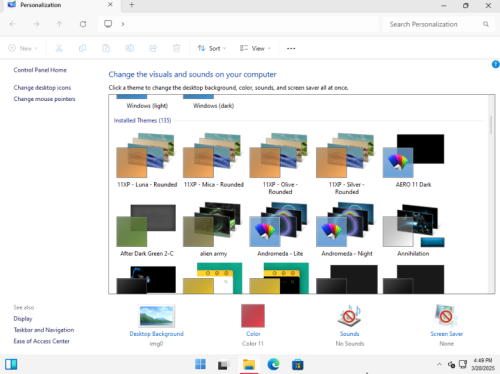Image resolution: width=500 pixels, height=374 pixels.
Task: Click the search magnifier icon
Action: pyautogui.click(x=486, y=24)
